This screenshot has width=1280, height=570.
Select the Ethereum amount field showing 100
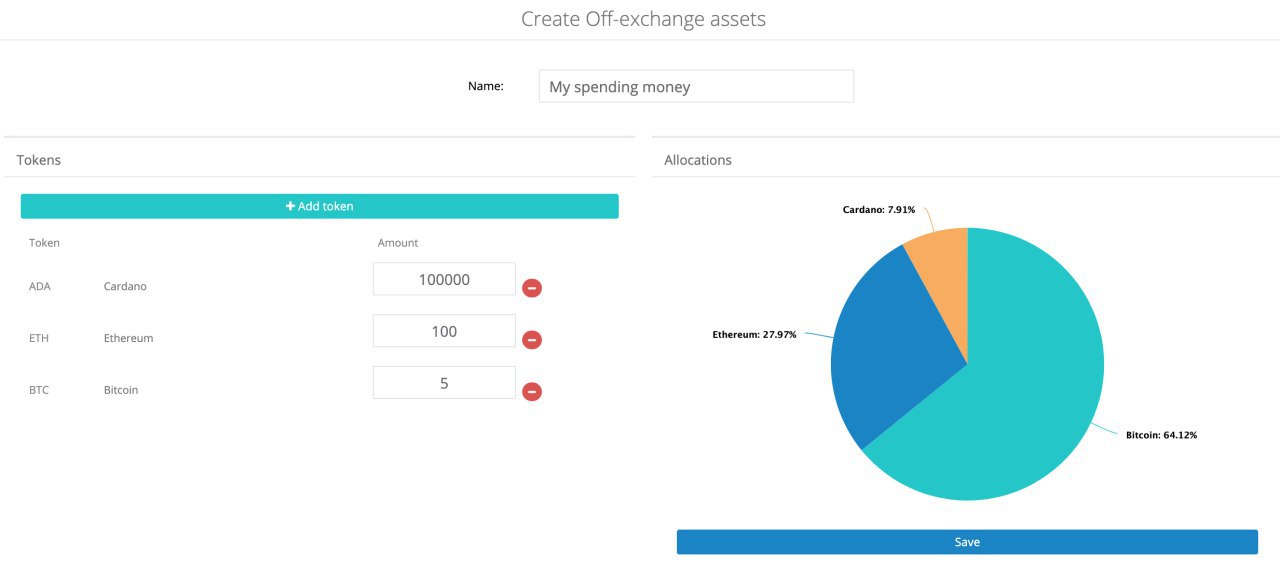coord(444,331)
